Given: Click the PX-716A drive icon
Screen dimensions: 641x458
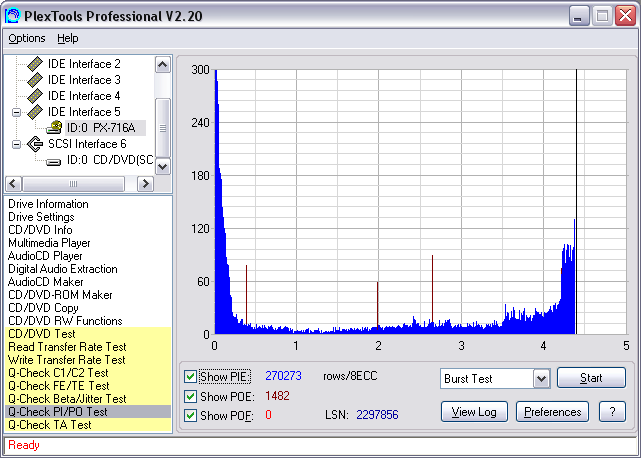Looking at the screenshot, I should click(54, 128).
